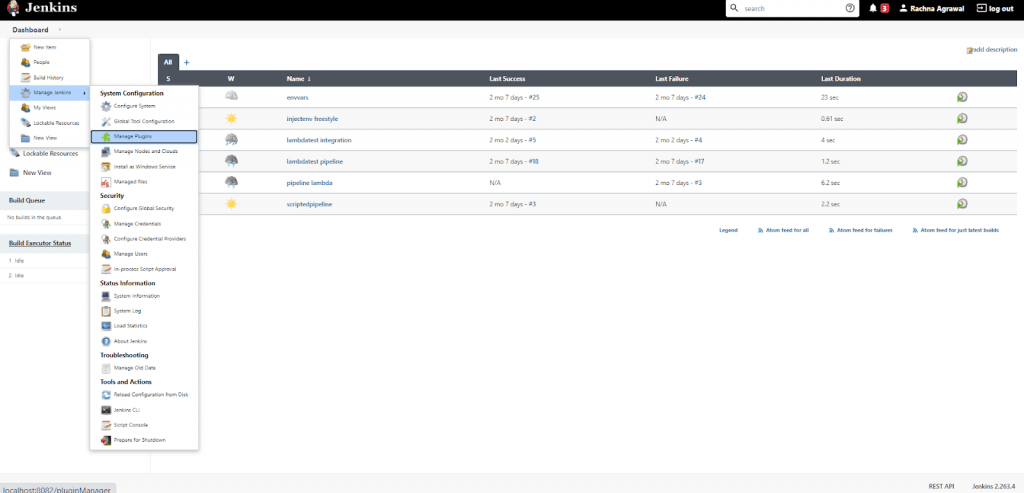Screen dimensions: 1024x493
Task: Open the search help question-mark icon
Action: pos(850,8)
